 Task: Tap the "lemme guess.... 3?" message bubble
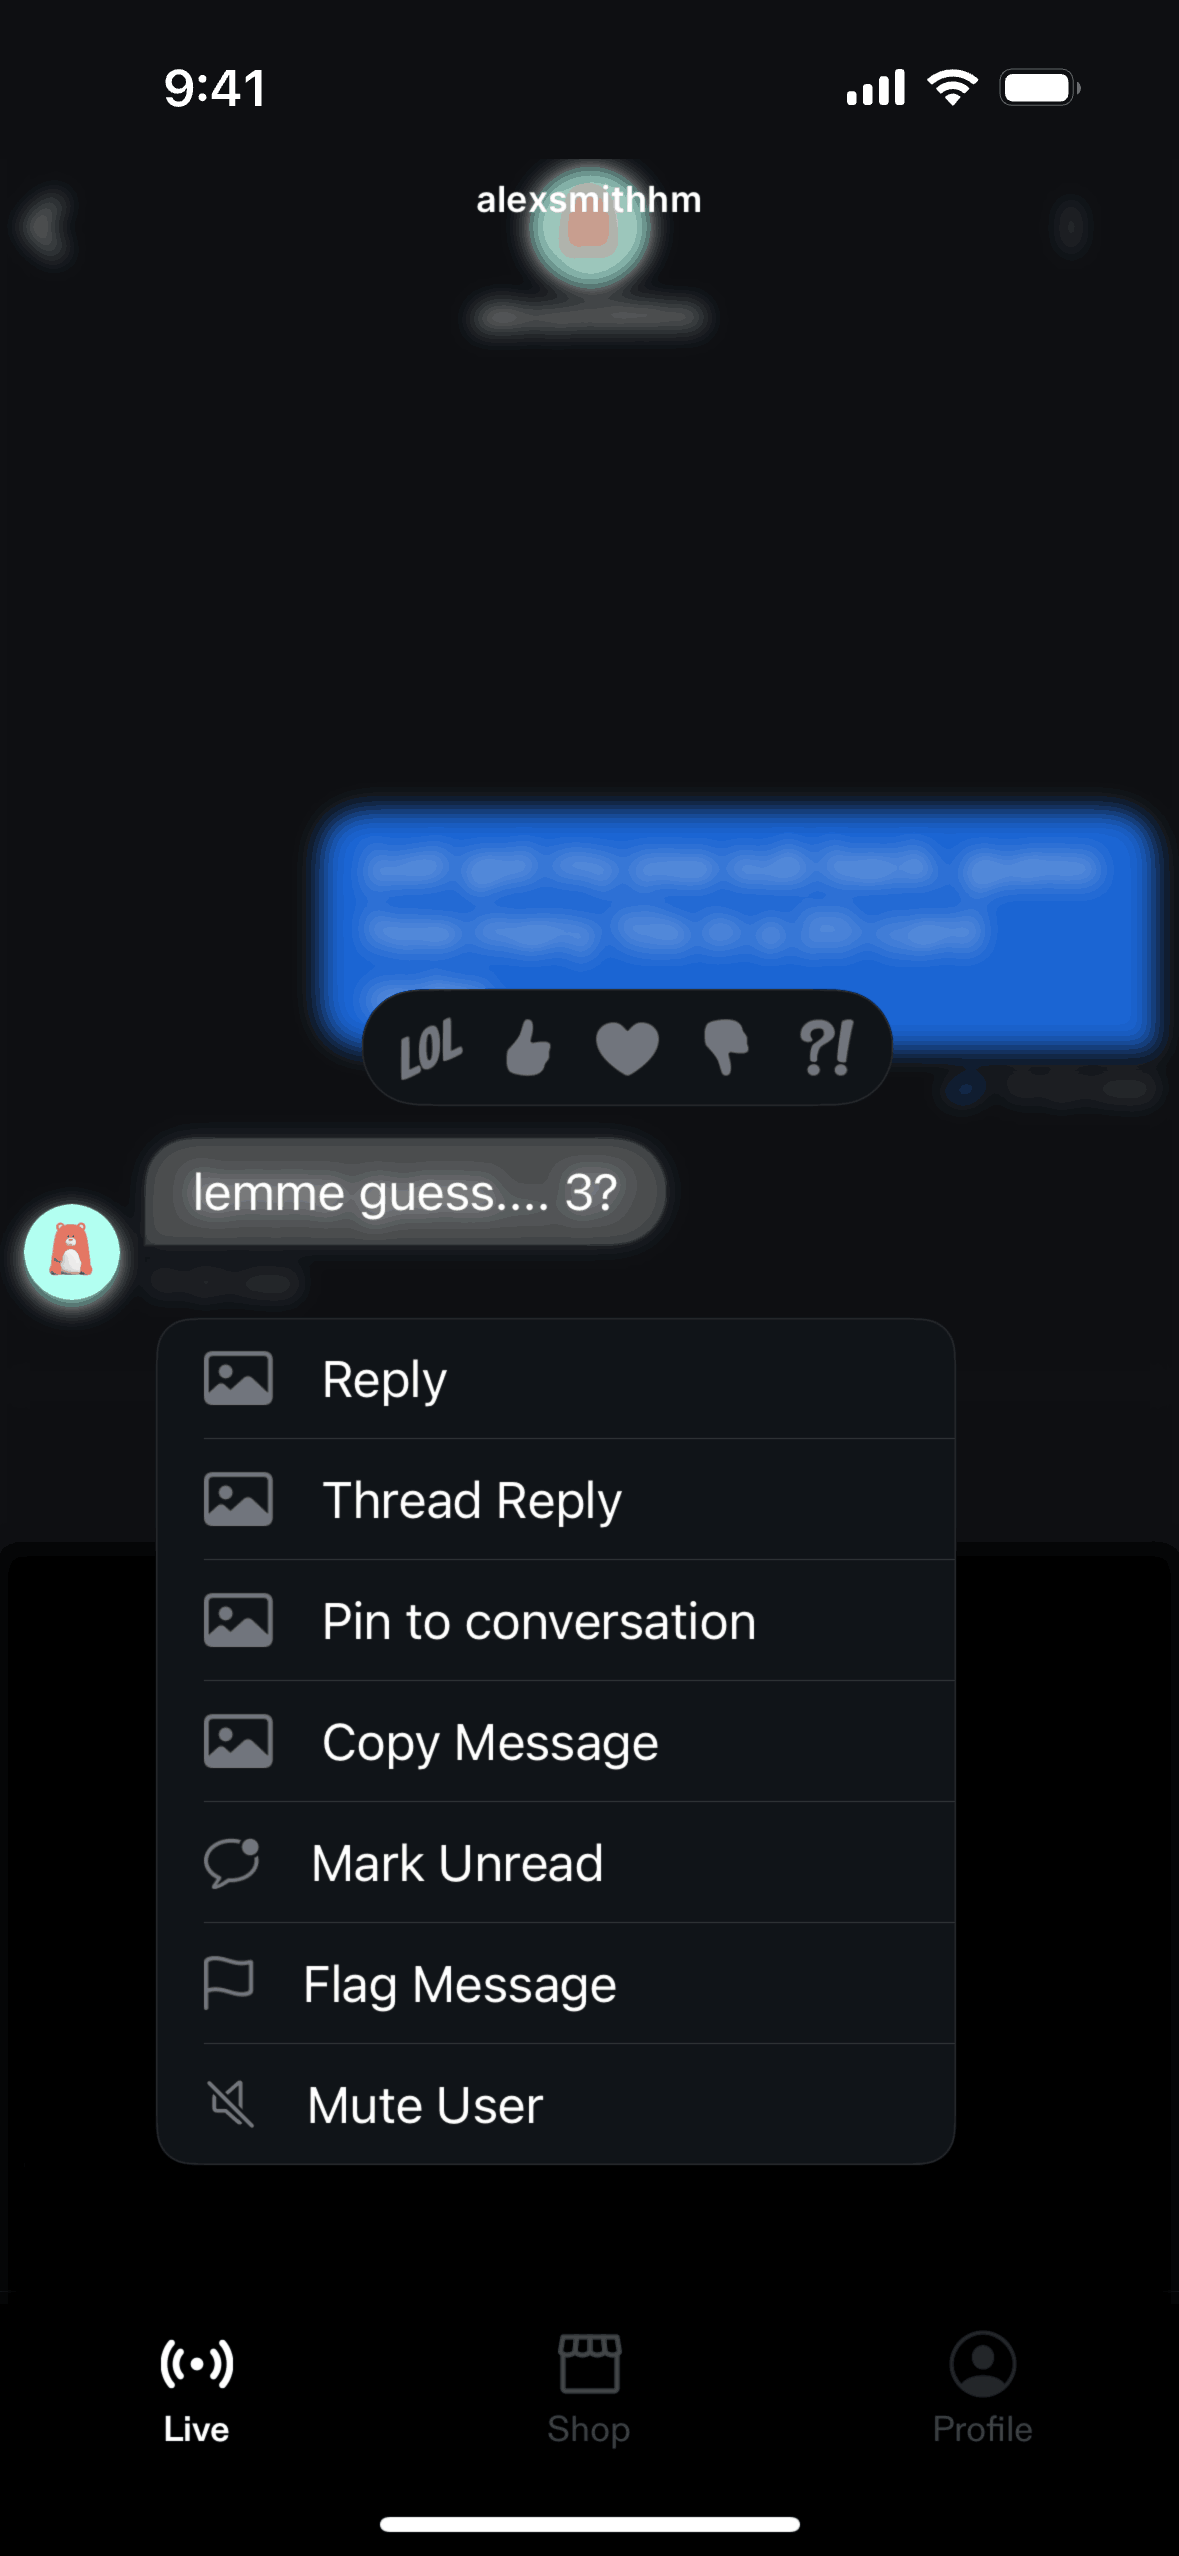[x=405, y=1192]
